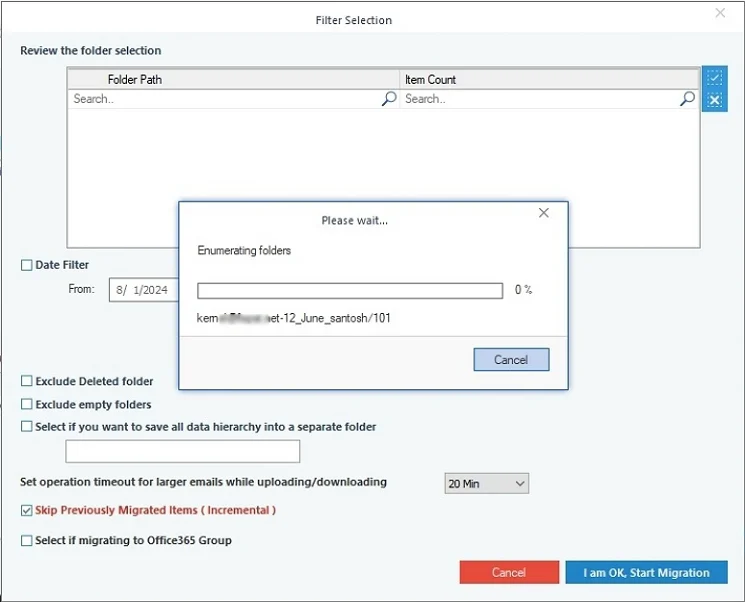Click the 0 % progress label
The width and height of the screenshot is (745, 602).
[524, 289]
